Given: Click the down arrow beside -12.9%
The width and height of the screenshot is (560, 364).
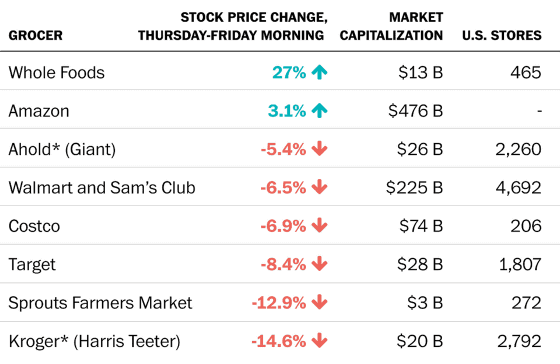Looking at the screenshot, I should point(319,303).
